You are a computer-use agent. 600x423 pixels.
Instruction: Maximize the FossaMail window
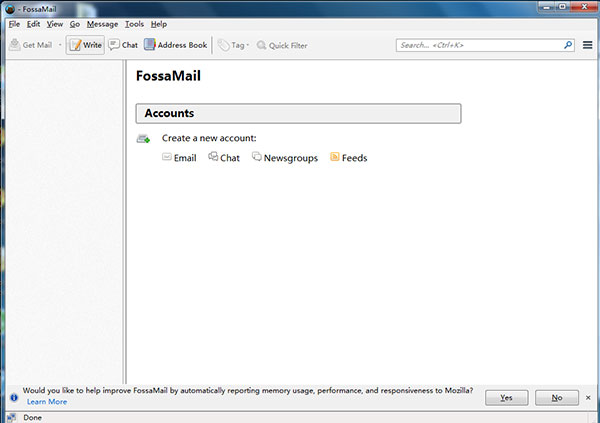pos(562,7)
